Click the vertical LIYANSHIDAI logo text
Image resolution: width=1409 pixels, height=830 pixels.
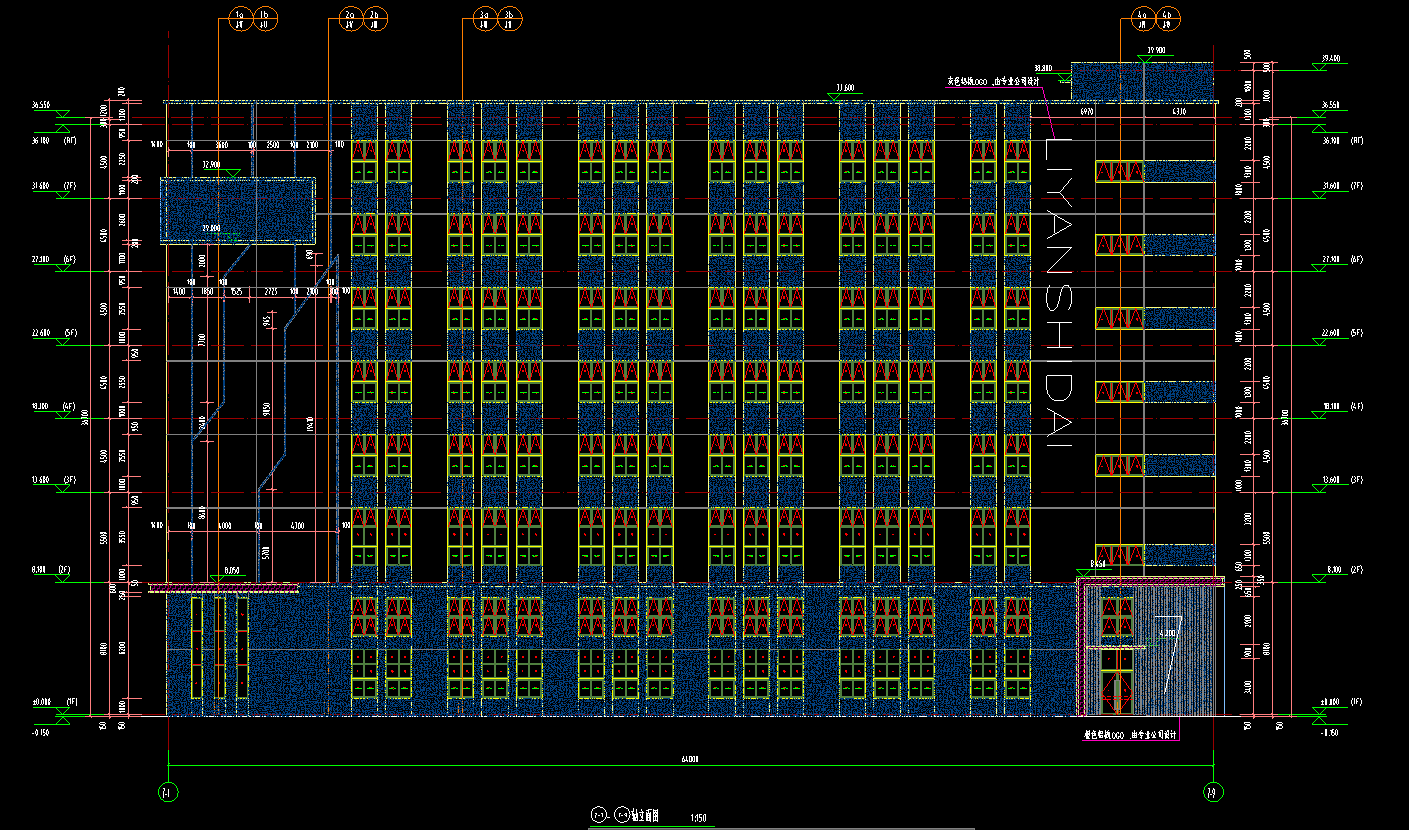(1059, 291)
